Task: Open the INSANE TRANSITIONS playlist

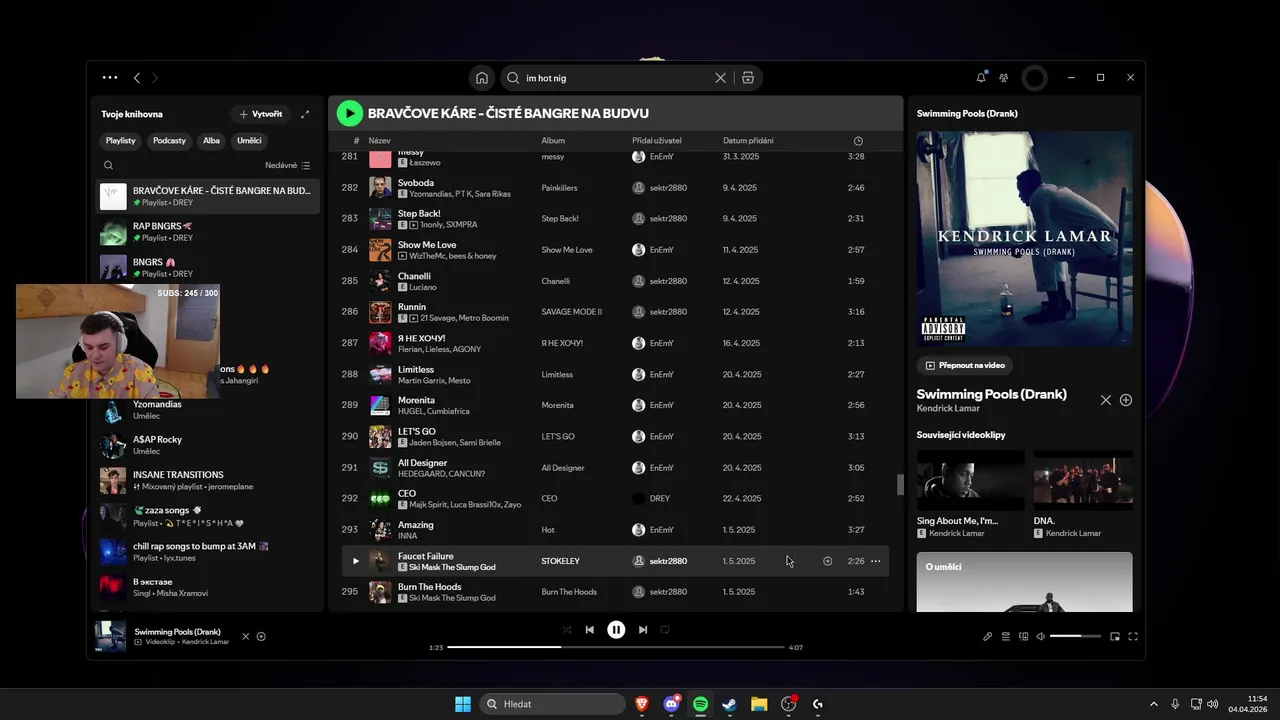Action: (208, 480)
